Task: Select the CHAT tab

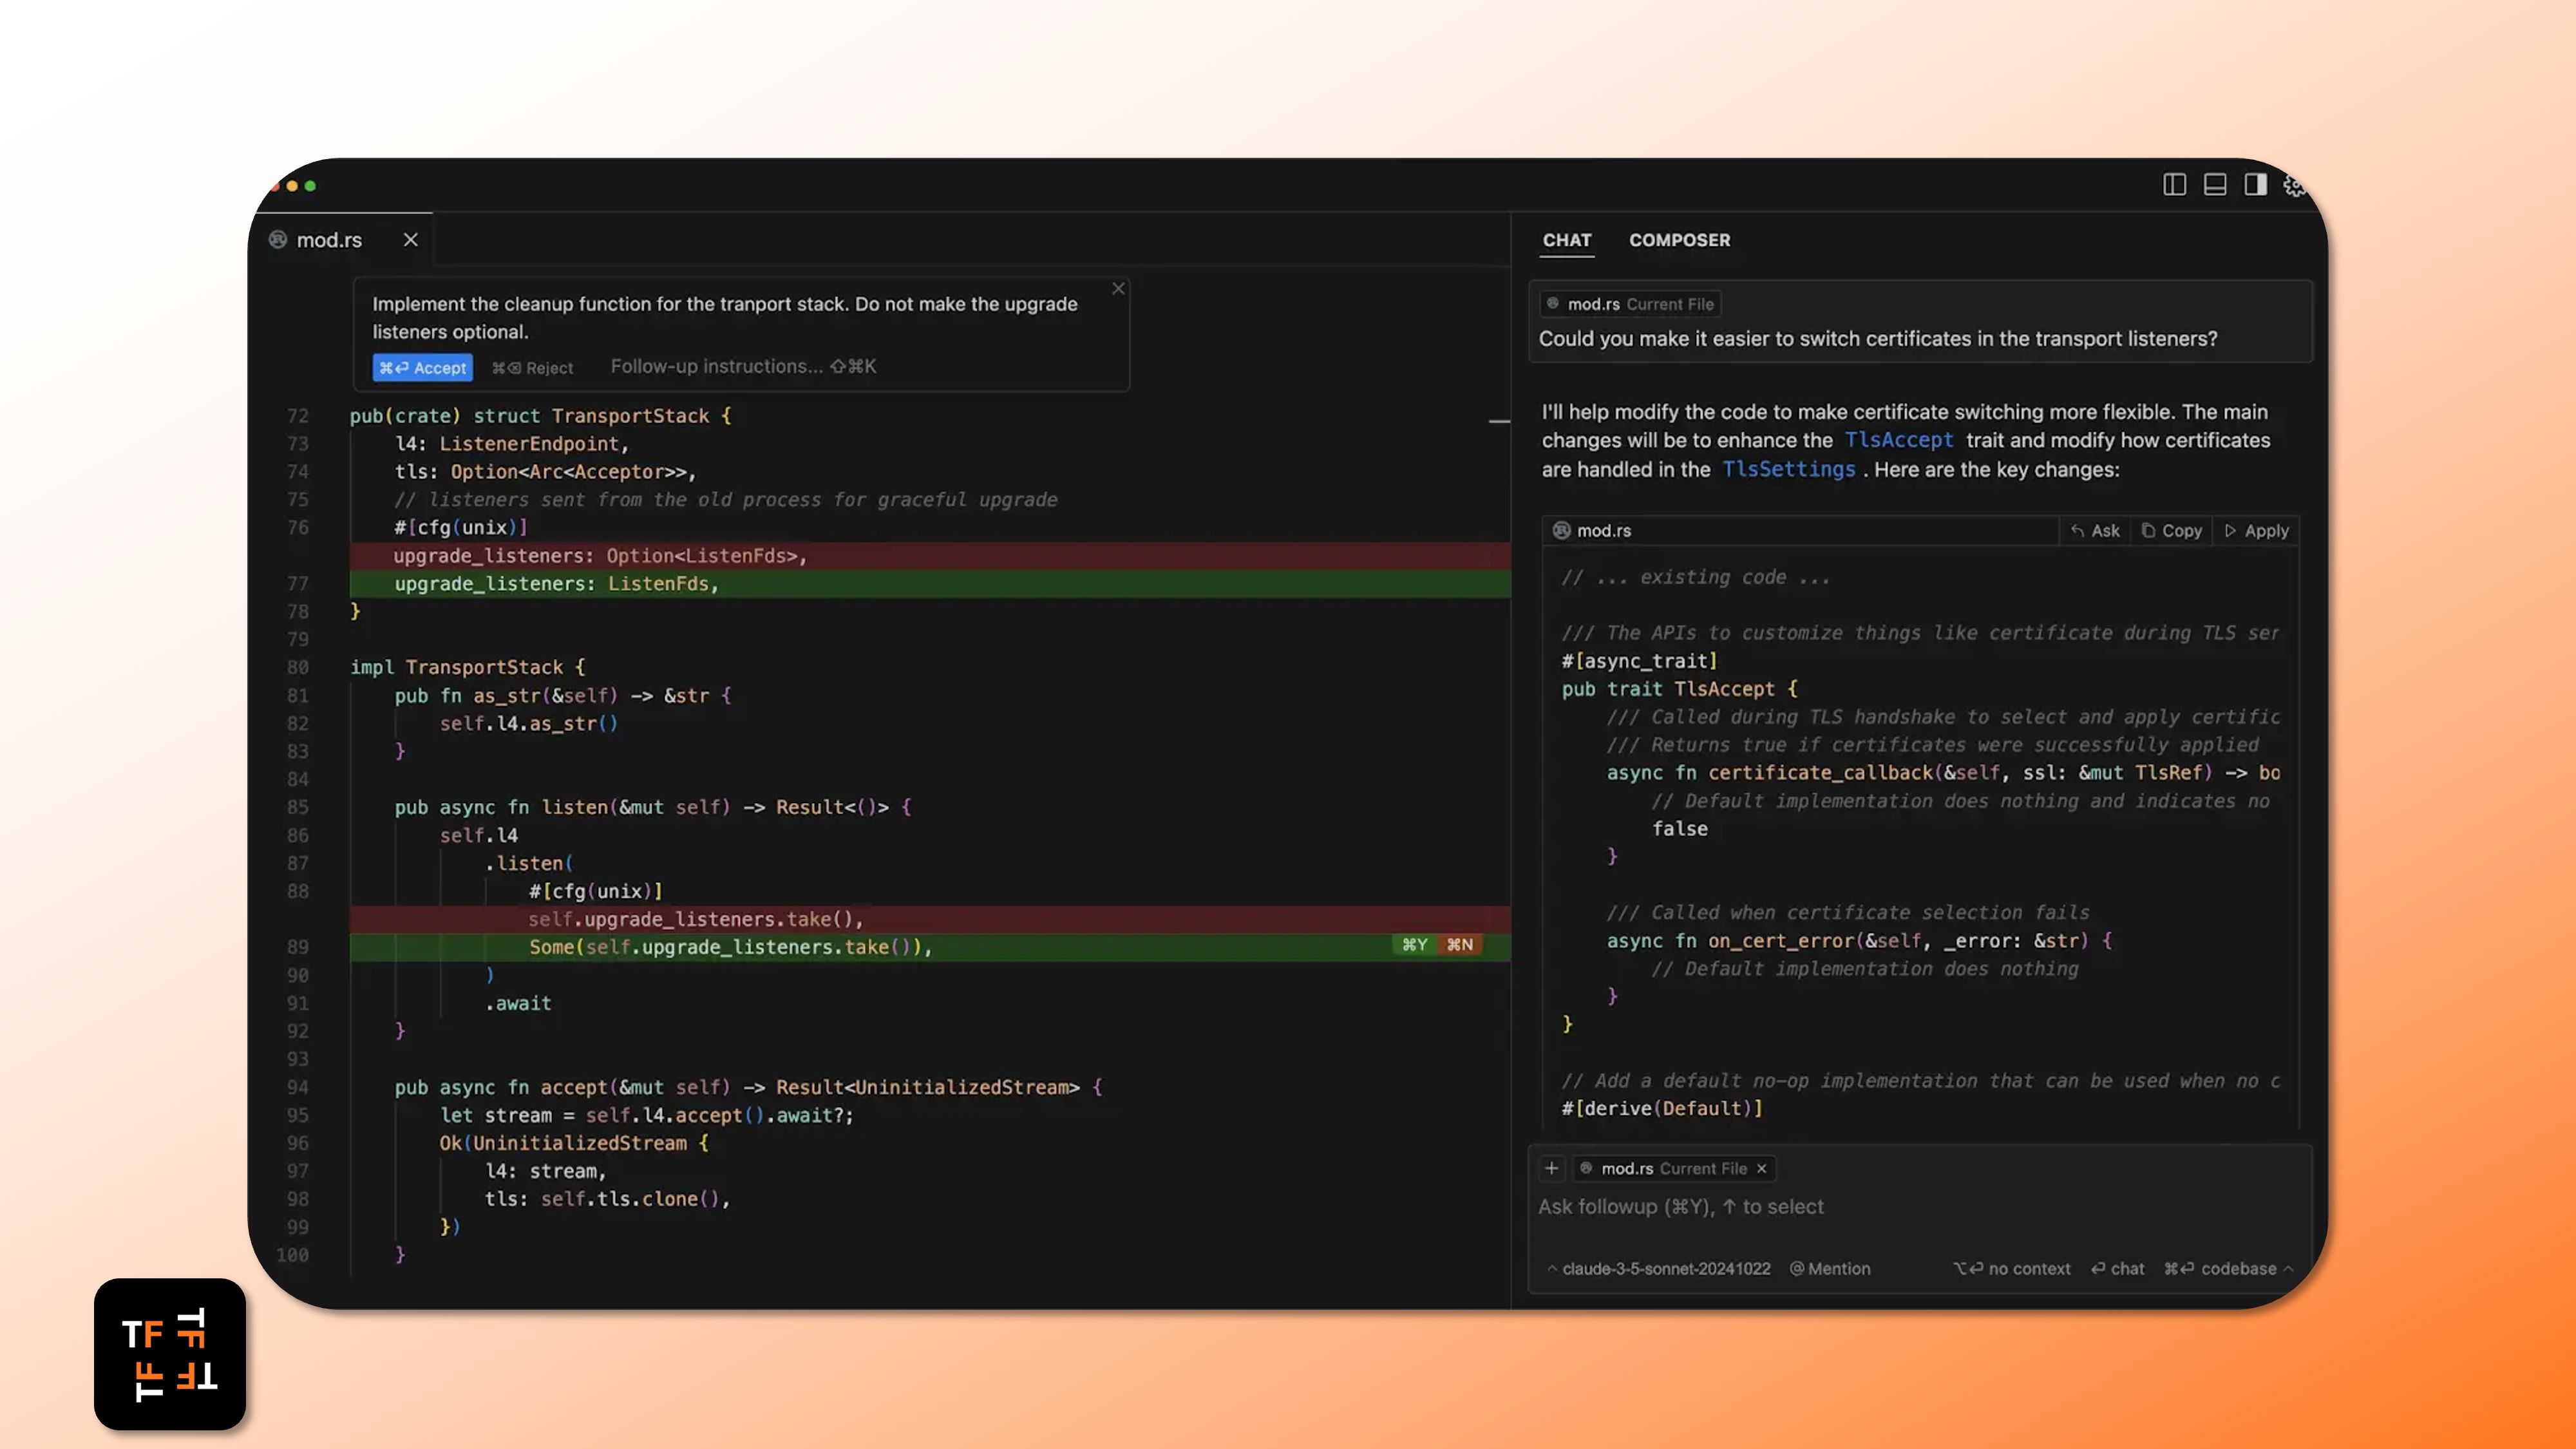Action: [1566, 240]
